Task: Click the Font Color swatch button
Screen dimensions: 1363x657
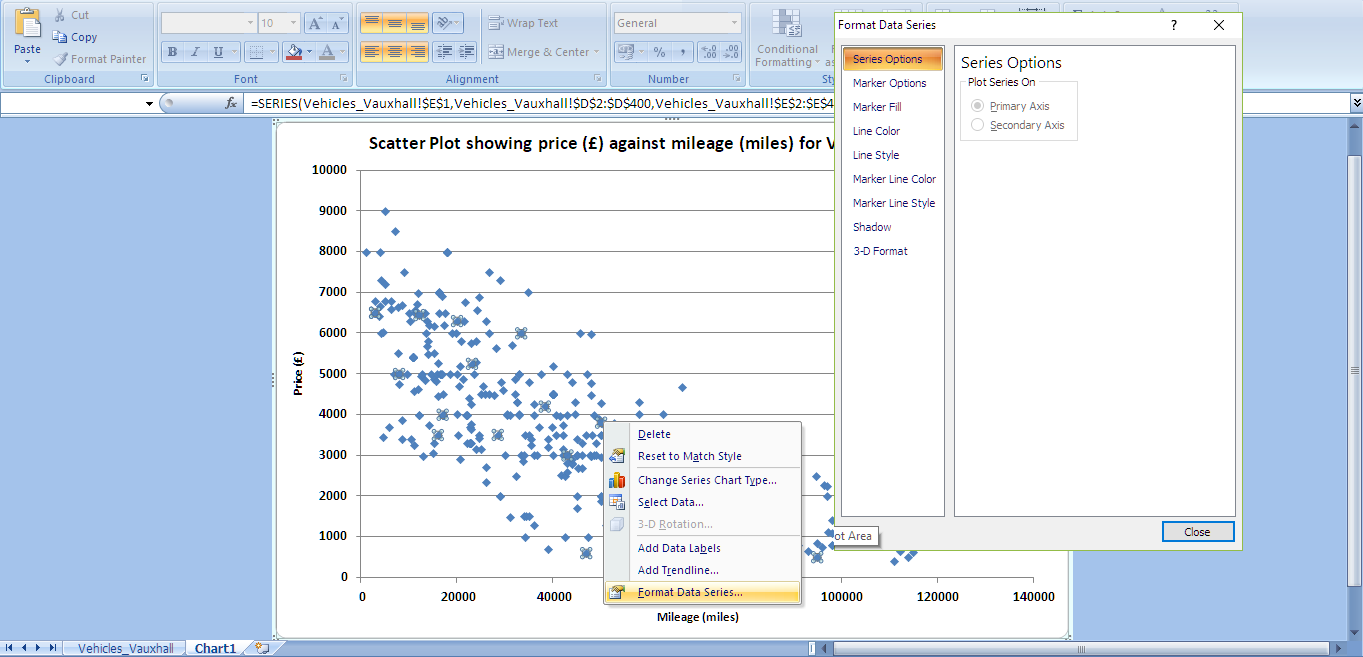Action: (327, 52)
